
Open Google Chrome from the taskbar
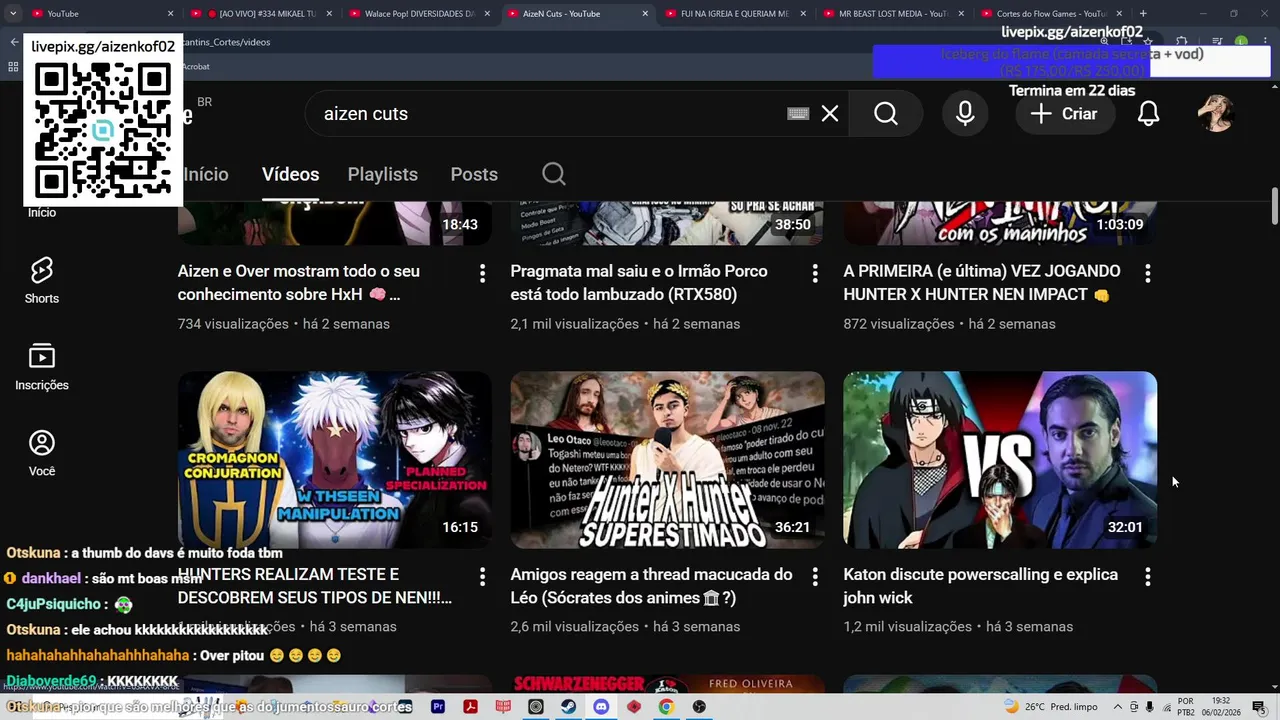(666, 707)
